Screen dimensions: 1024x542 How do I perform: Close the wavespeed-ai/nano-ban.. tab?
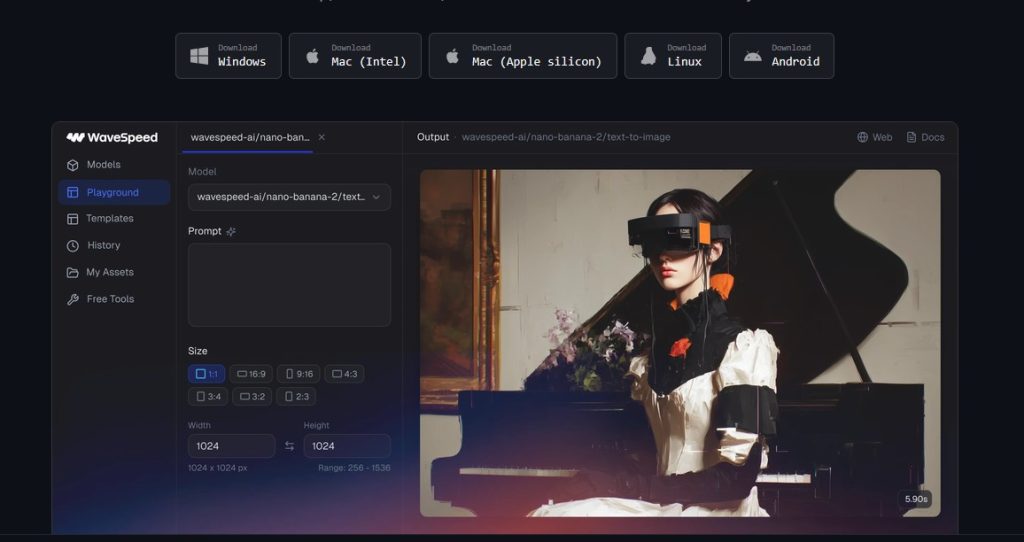321,137
